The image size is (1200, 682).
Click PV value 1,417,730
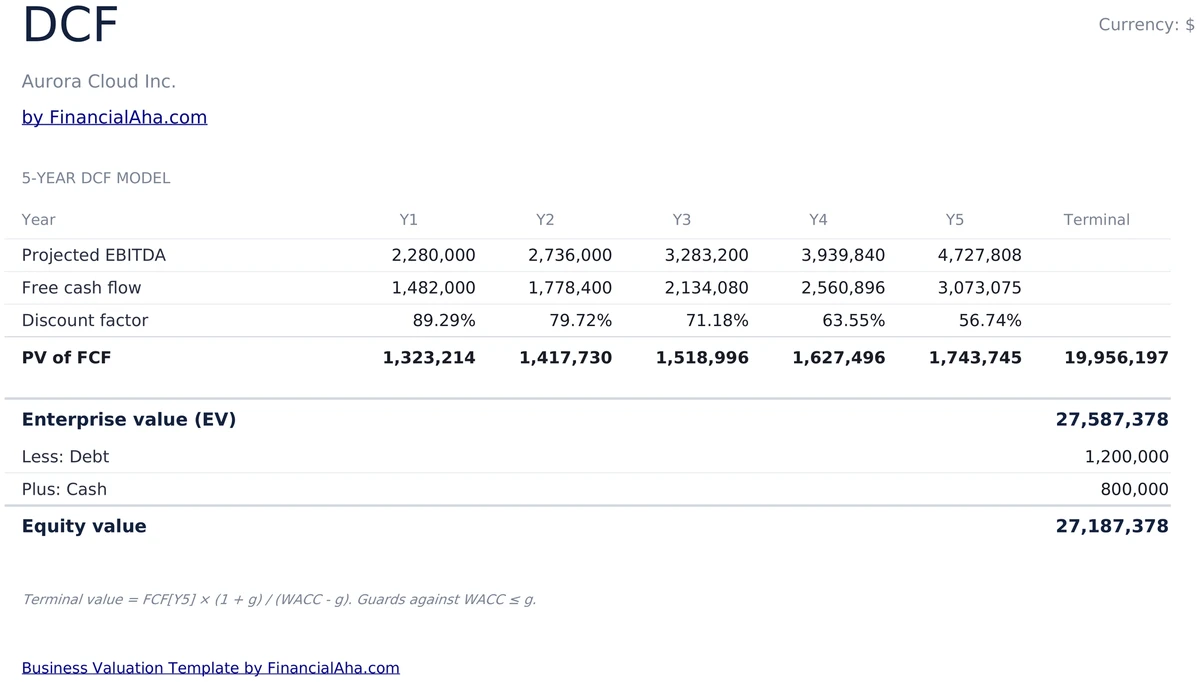click(566, 358)
